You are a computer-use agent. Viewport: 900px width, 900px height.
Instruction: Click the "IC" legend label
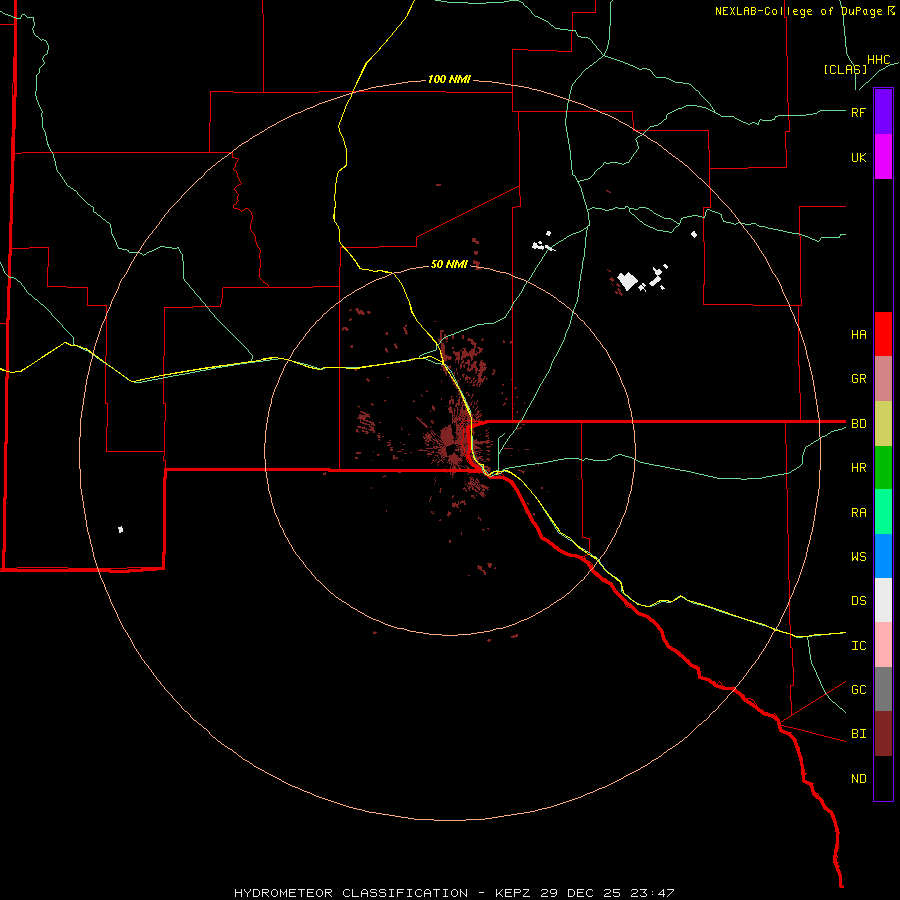(858, 646)
